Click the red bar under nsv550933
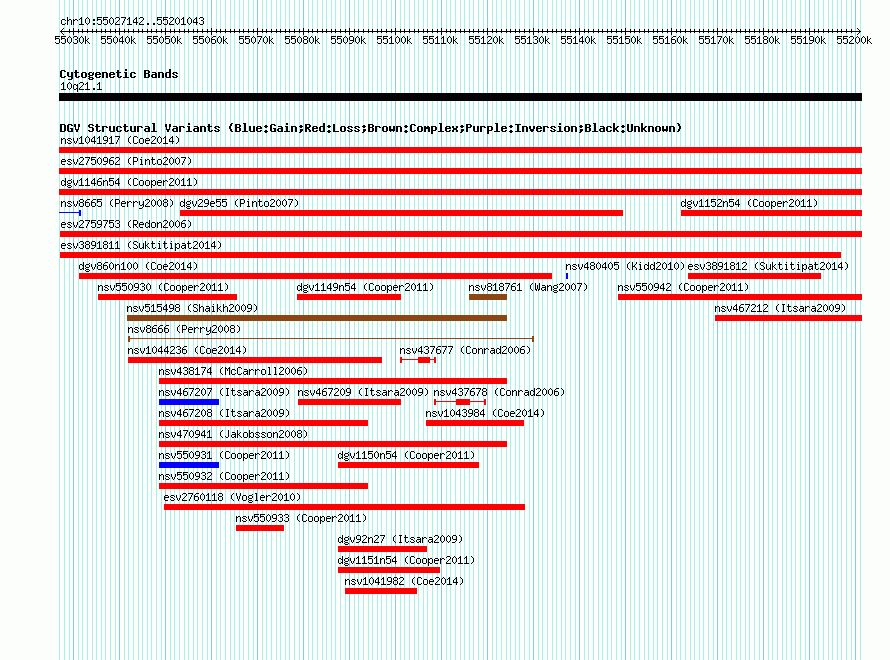The image size is (890, 660). (x=260, y=528)
